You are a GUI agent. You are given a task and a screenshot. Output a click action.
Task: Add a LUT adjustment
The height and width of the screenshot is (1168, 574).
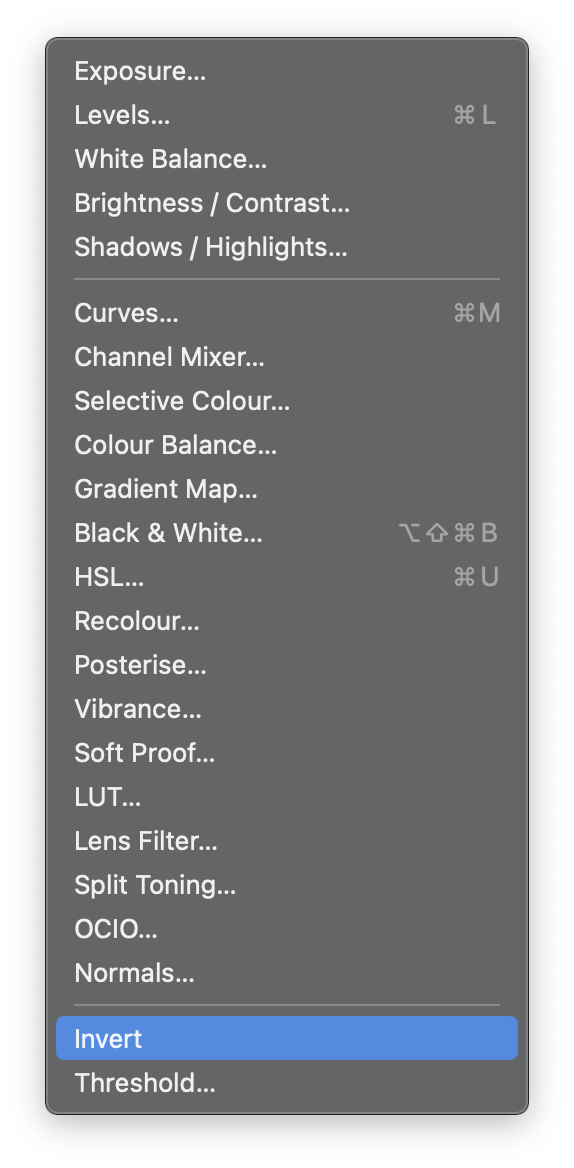pyautogui.click(x=287, y=797)
